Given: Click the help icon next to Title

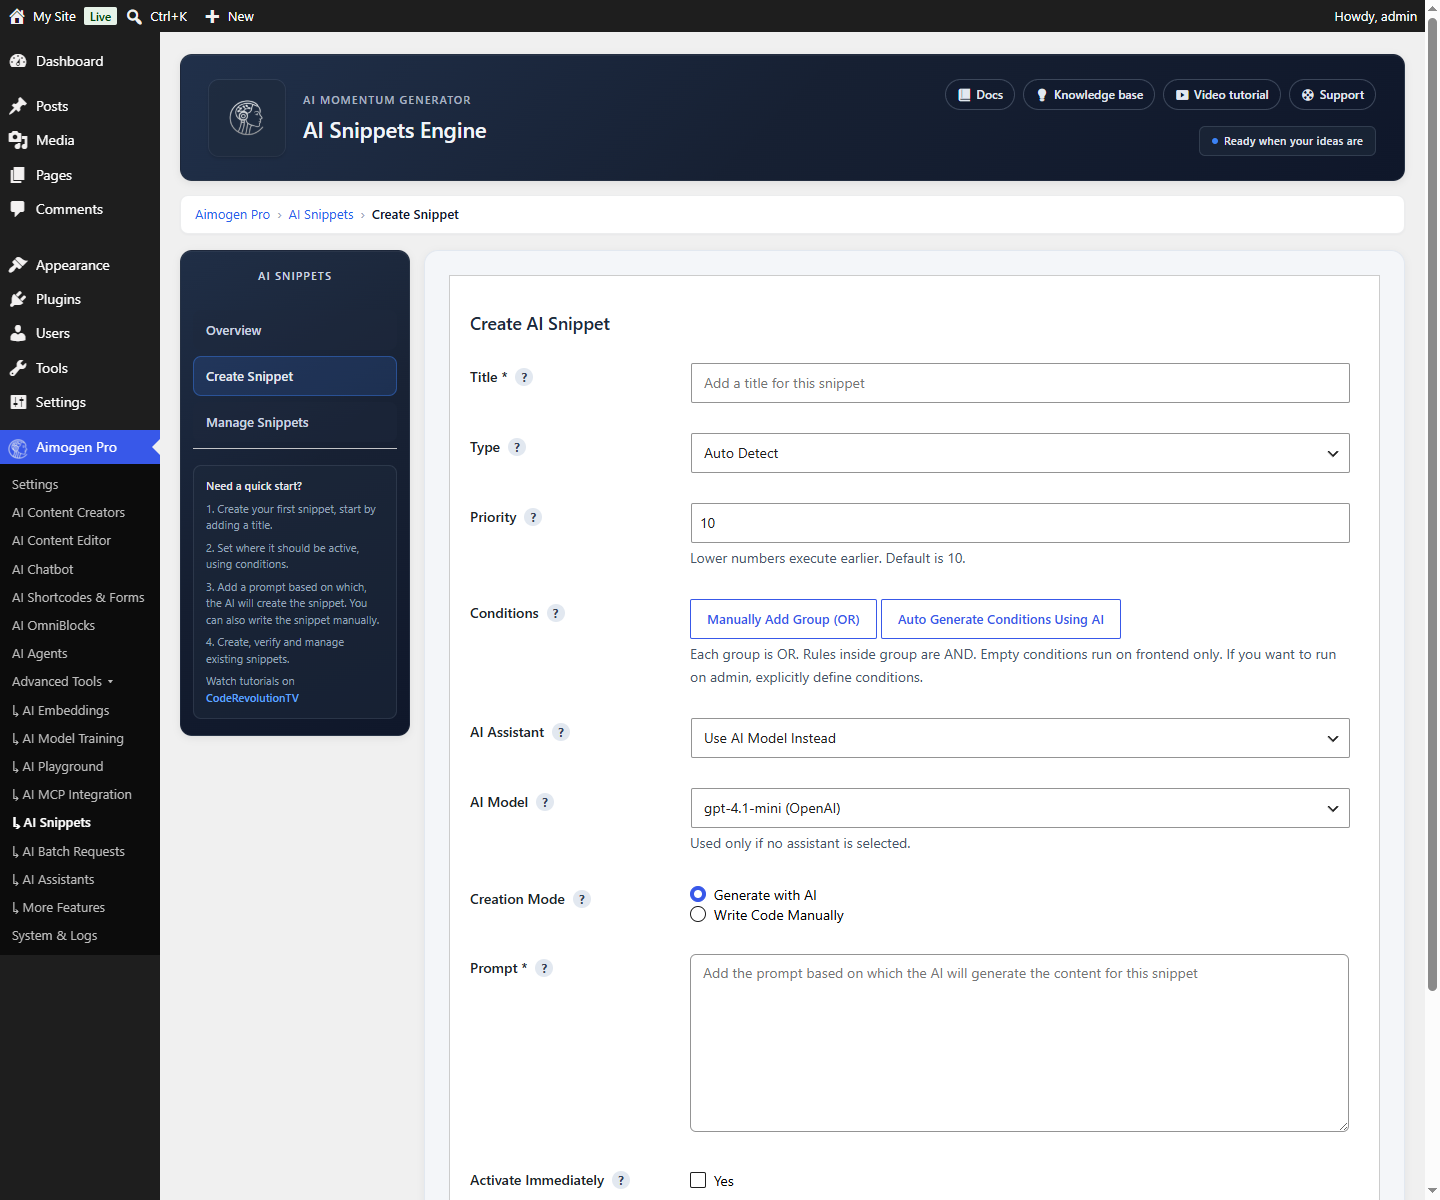Looking at the screenshot, I should tap(524, 377).
